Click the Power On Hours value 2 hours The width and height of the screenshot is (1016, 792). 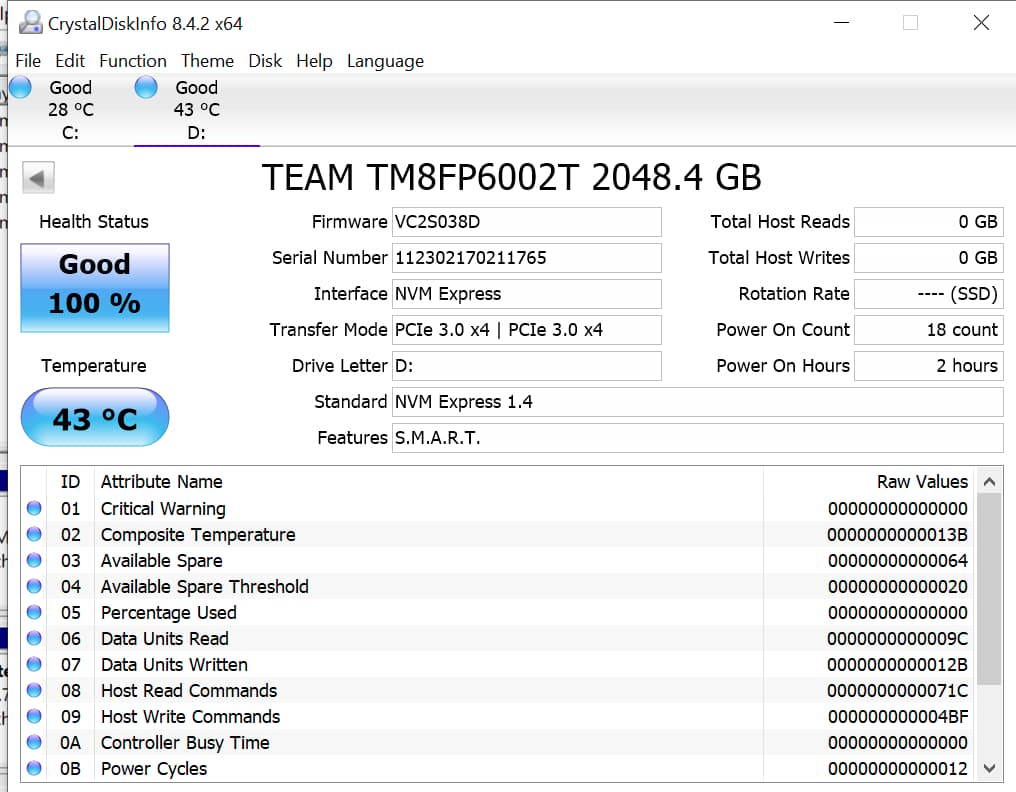coord(929,366)
